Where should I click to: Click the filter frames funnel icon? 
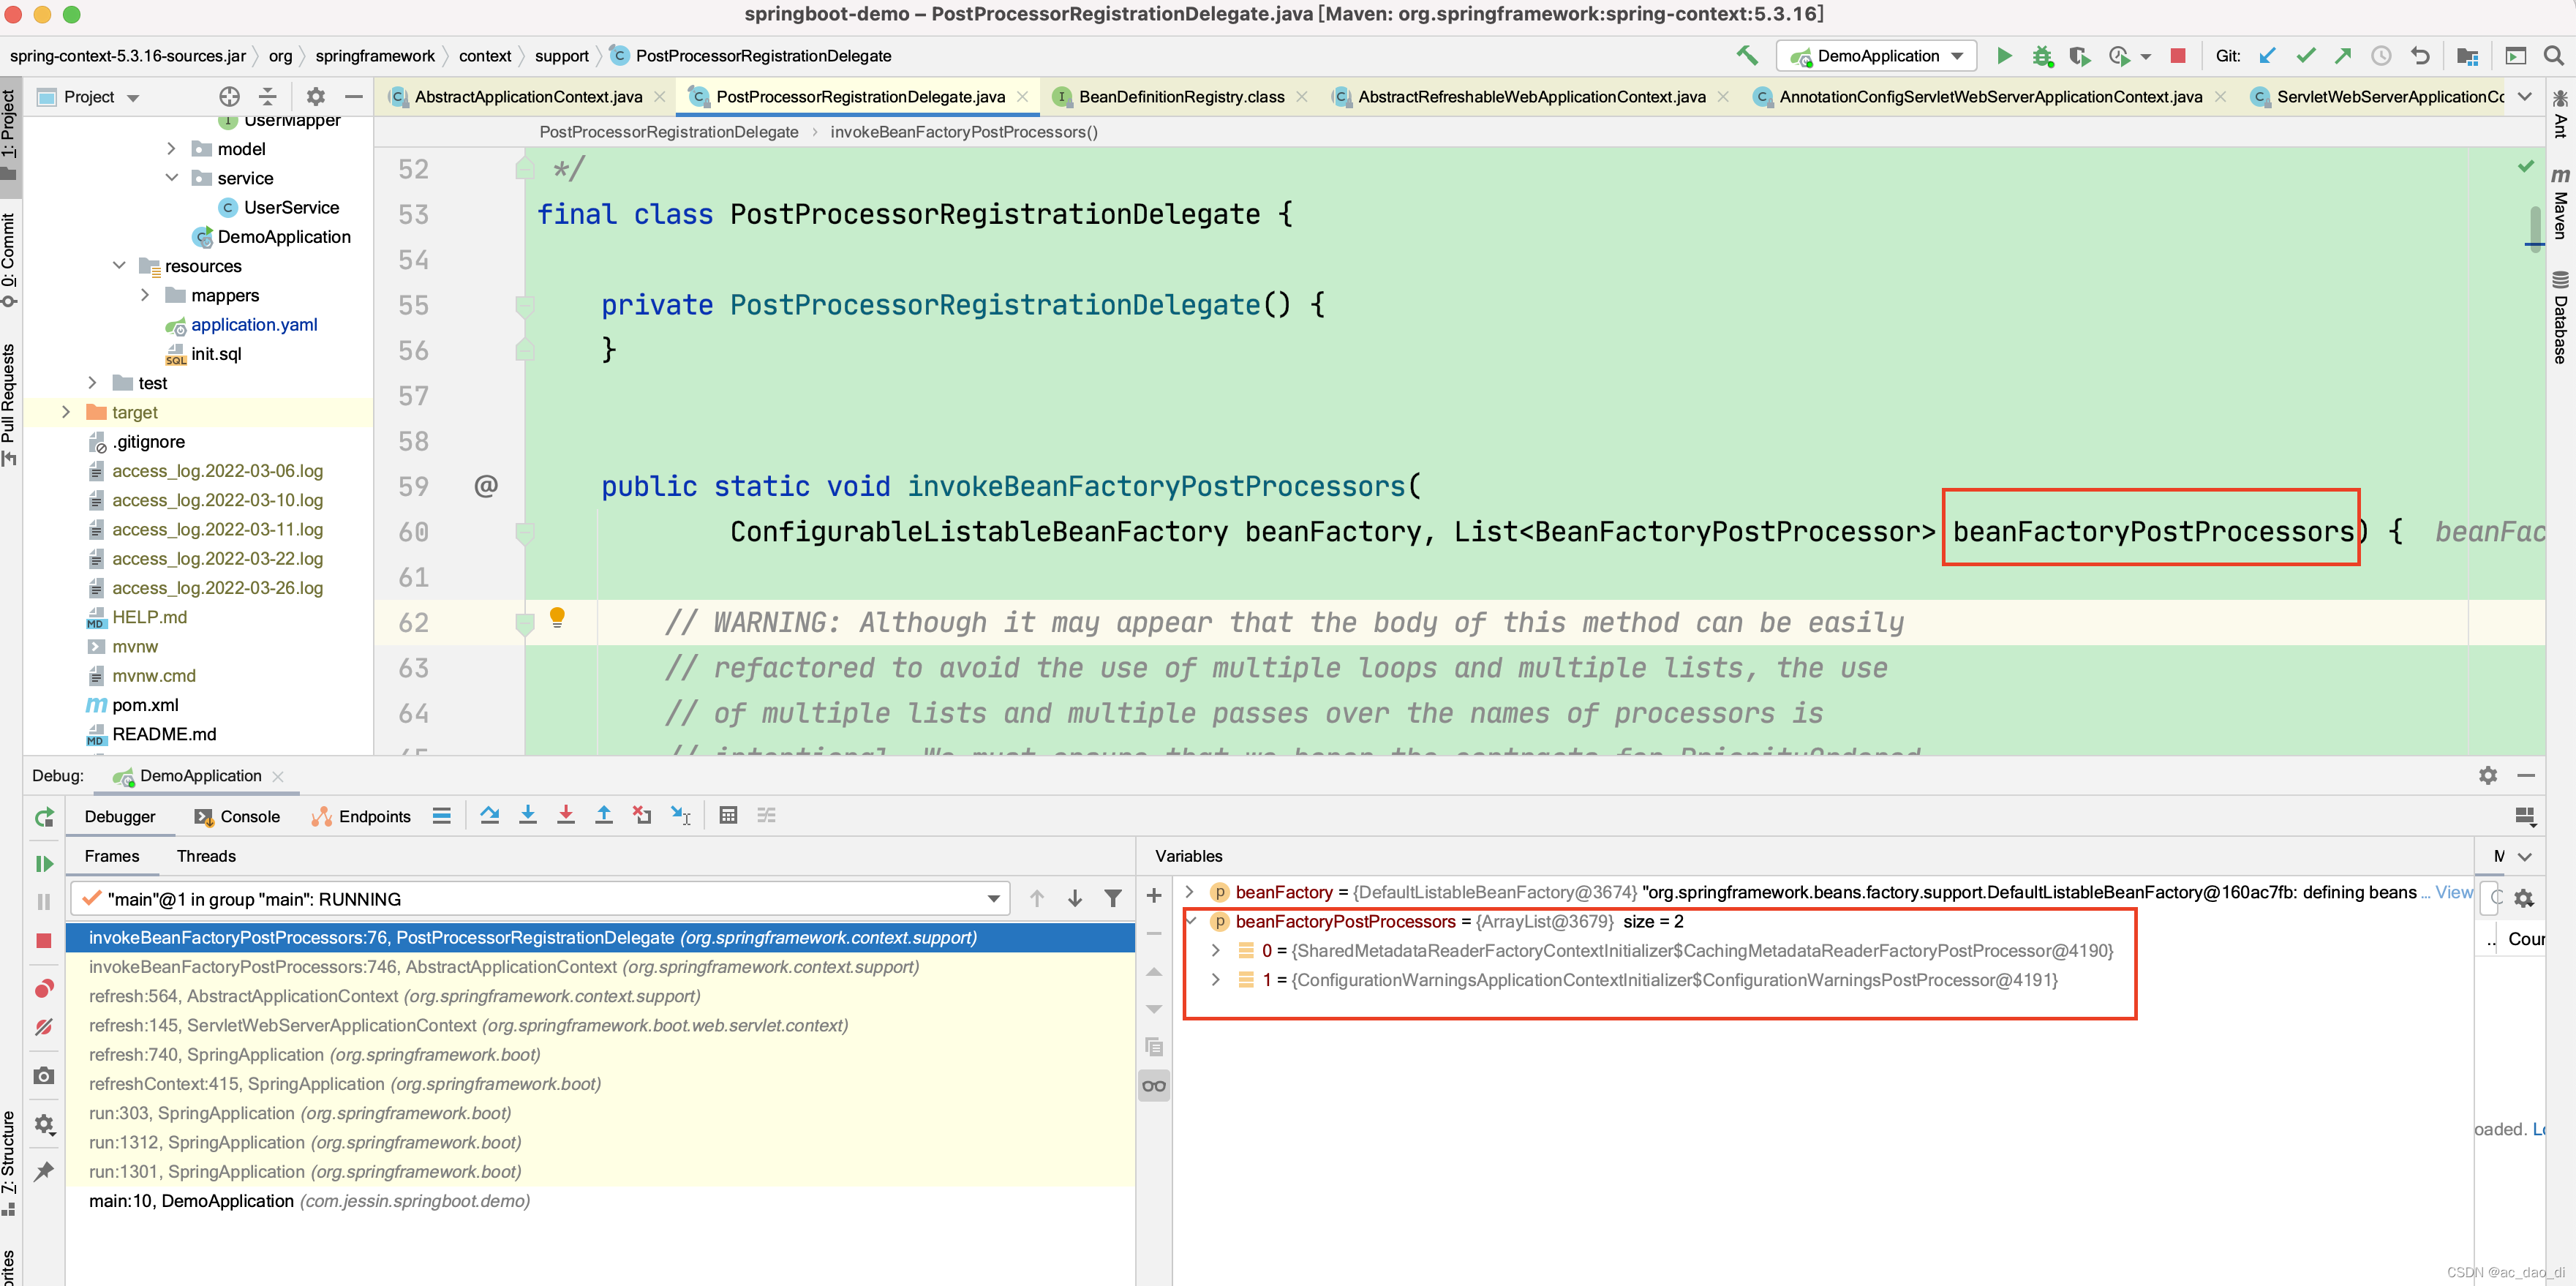(1113, 898)
